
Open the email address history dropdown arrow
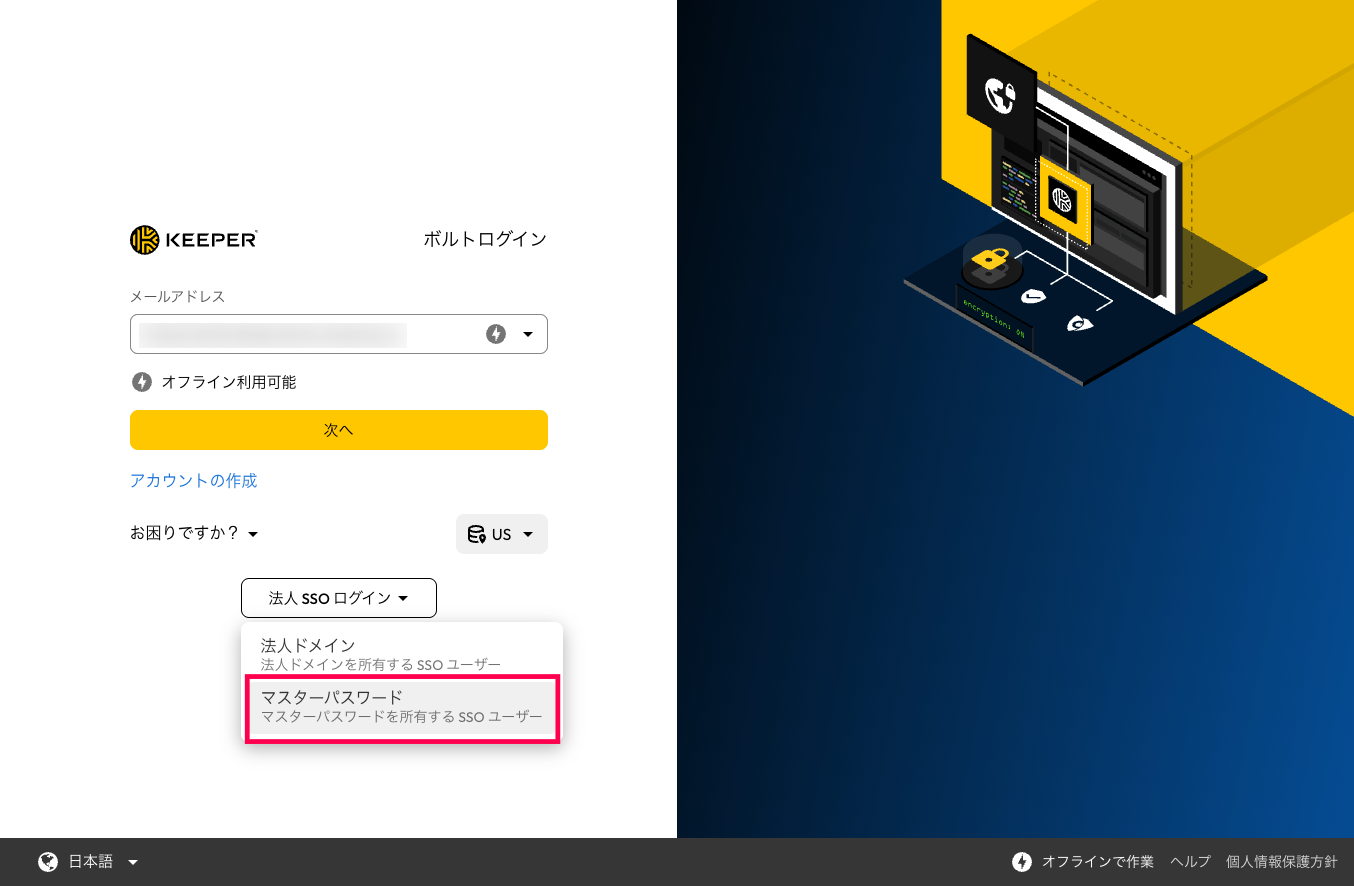[x=528, y=334]
